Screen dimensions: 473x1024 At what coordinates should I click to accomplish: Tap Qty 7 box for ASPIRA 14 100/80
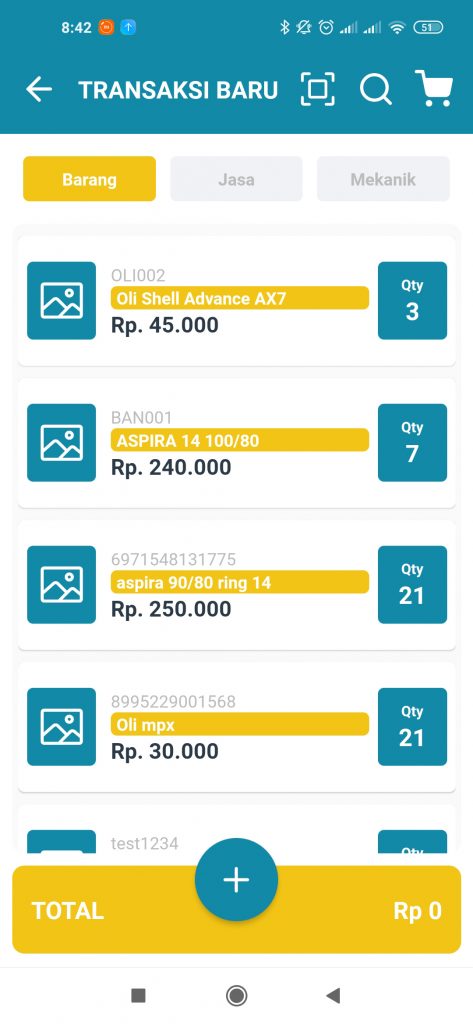(412, 443)
